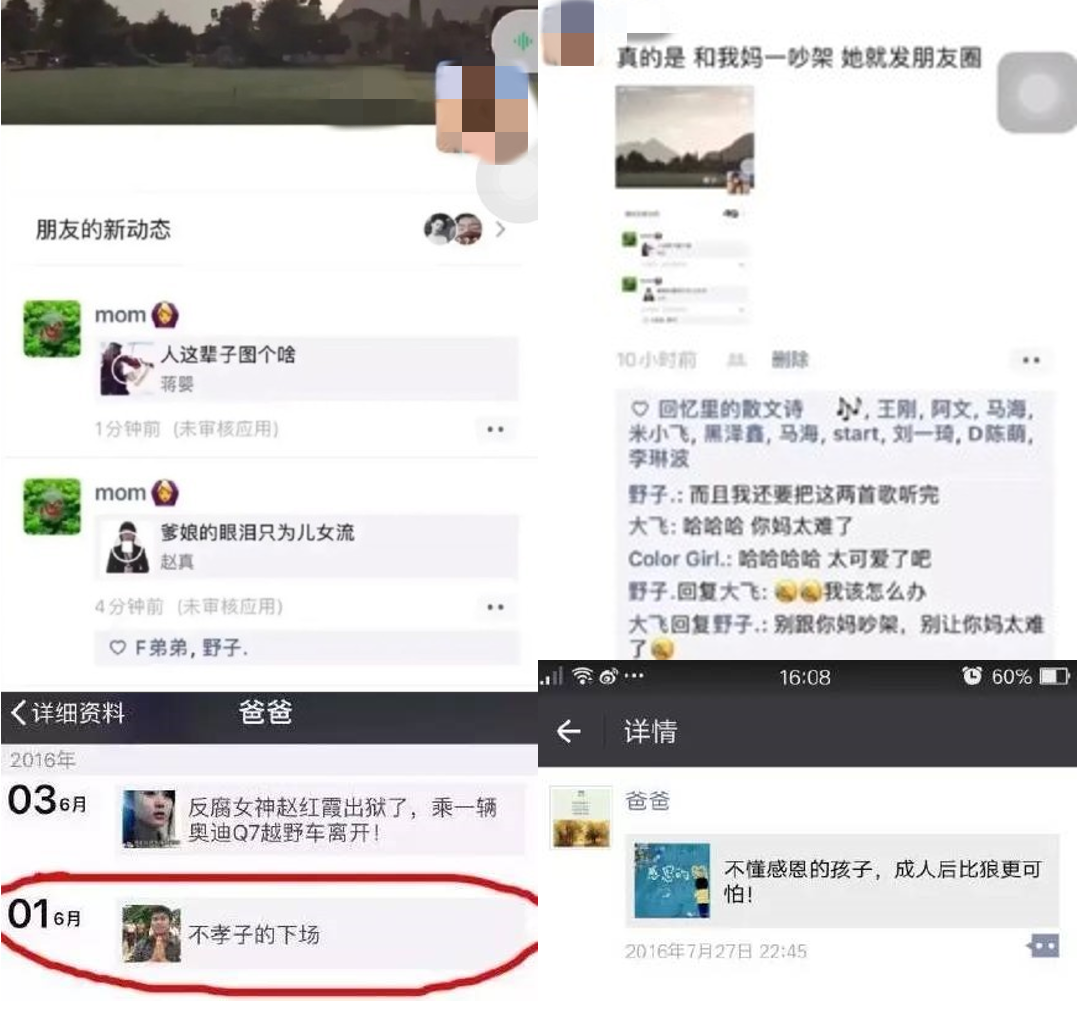This screenshot has height=1009, width=1077.
Task: Delete the post via 删除
Action: pyautogui.click(x=790, y=359)
